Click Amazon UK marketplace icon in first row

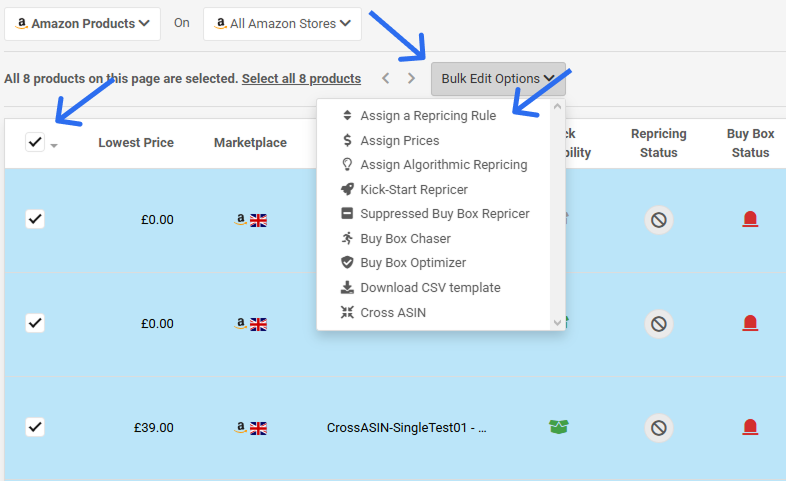[251, 220]
